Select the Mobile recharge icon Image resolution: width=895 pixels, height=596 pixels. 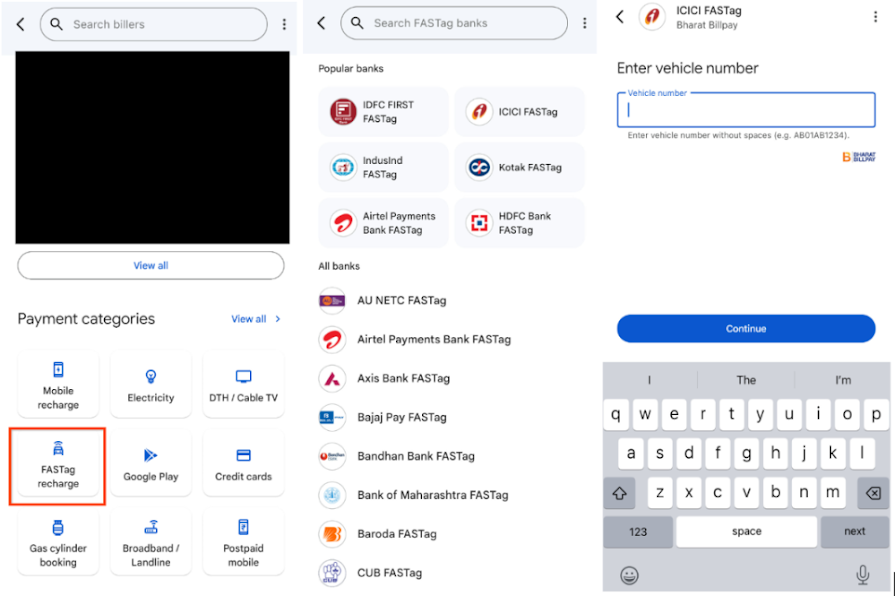(x=58, y=370)
